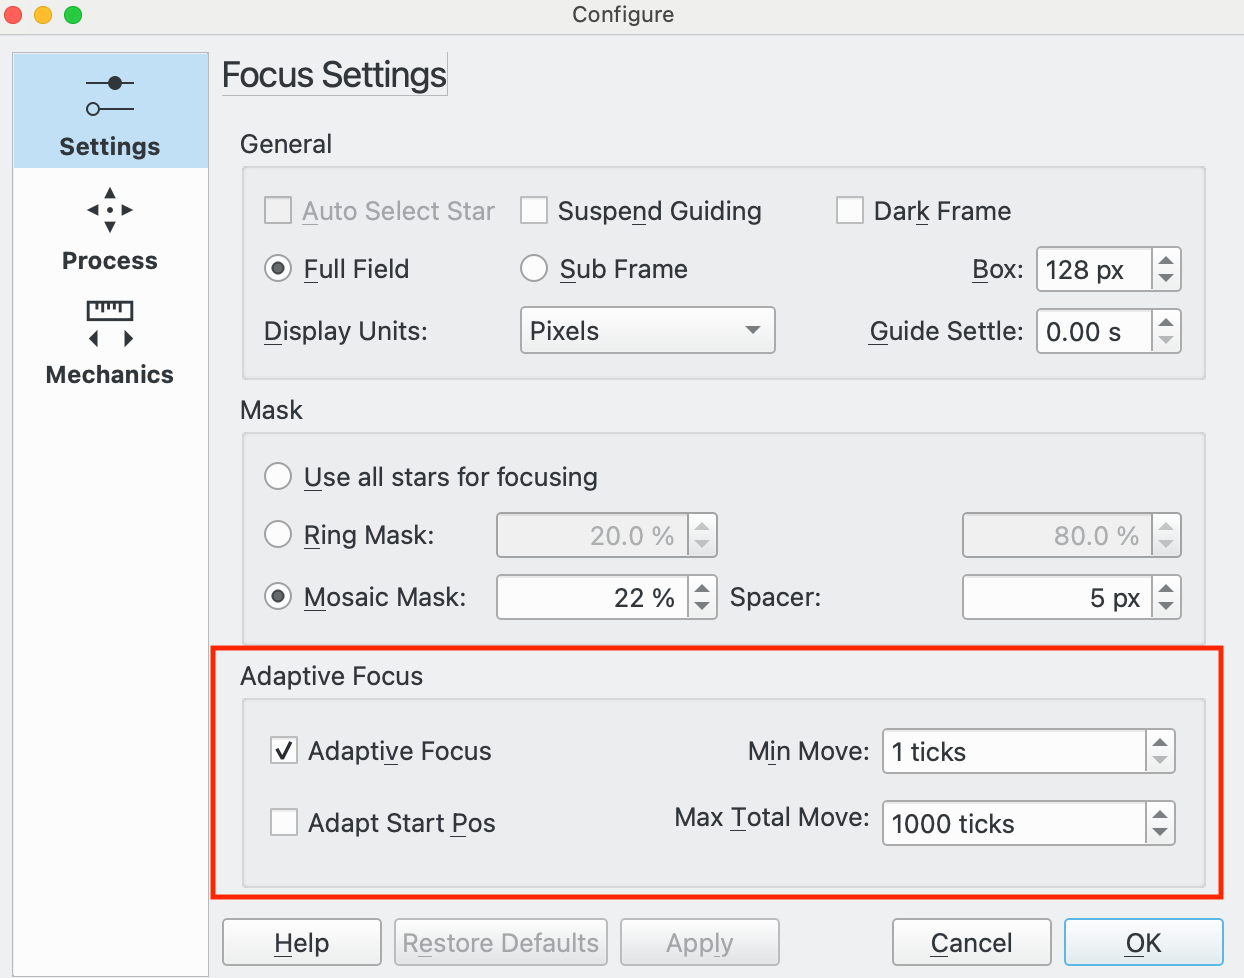Image resolution: width=1244 pixels, height=978 pixels.
Task: Decrease the Guide Settle time
Action: pyautogui.click(x=1166, y=341)
